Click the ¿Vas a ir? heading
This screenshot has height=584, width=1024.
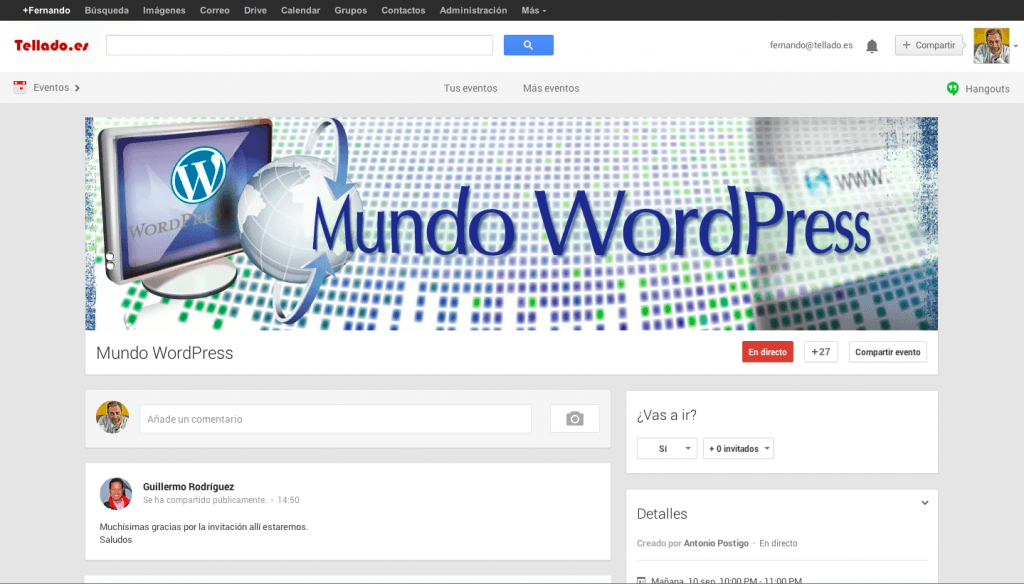tap(667, 415)
